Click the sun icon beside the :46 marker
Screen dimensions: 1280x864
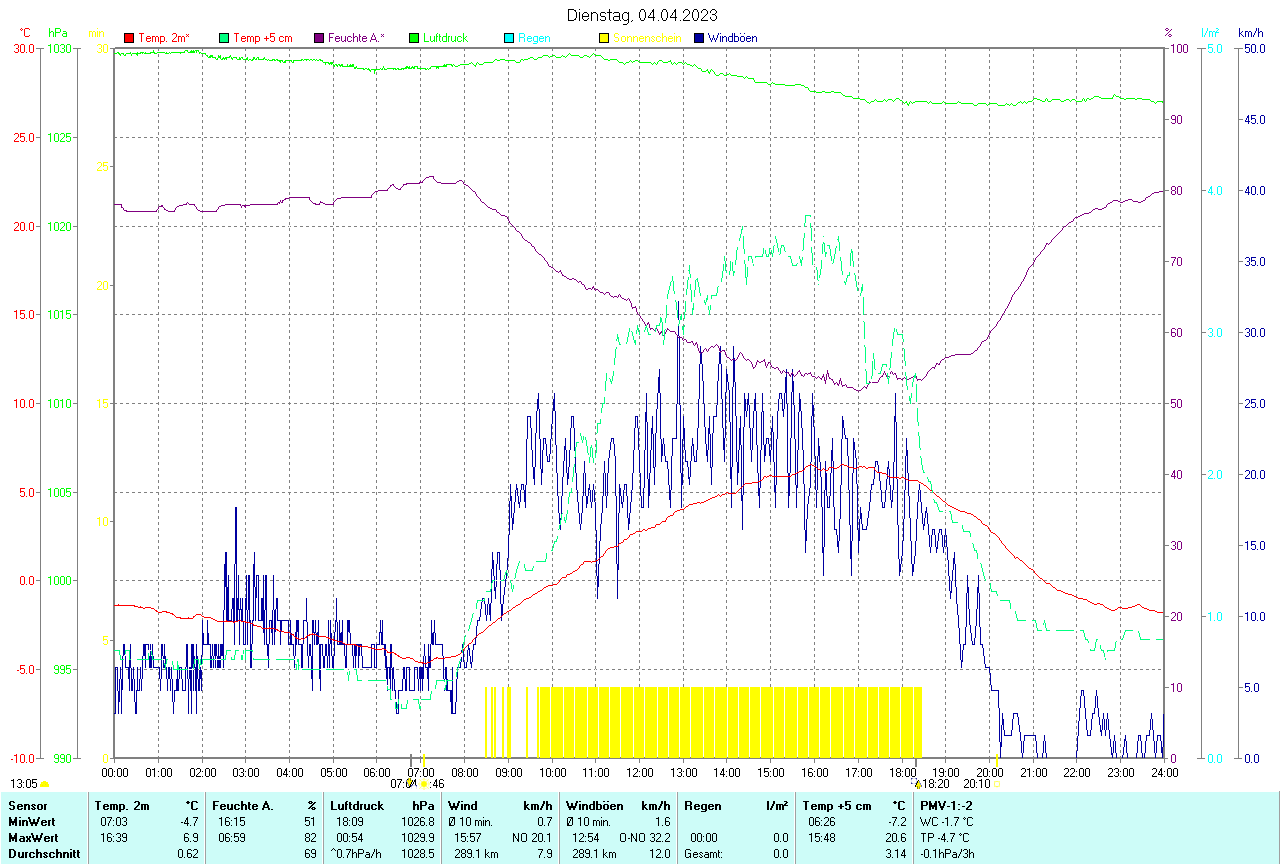[424, 784]
